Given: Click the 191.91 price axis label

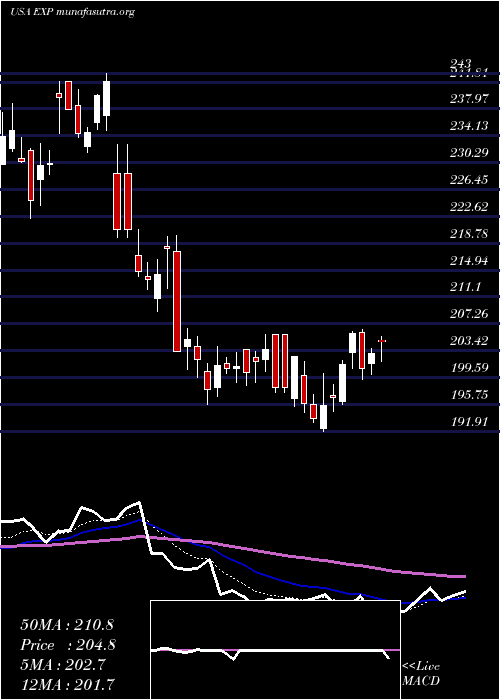Looking at the screenshot, I should [469, 421].
